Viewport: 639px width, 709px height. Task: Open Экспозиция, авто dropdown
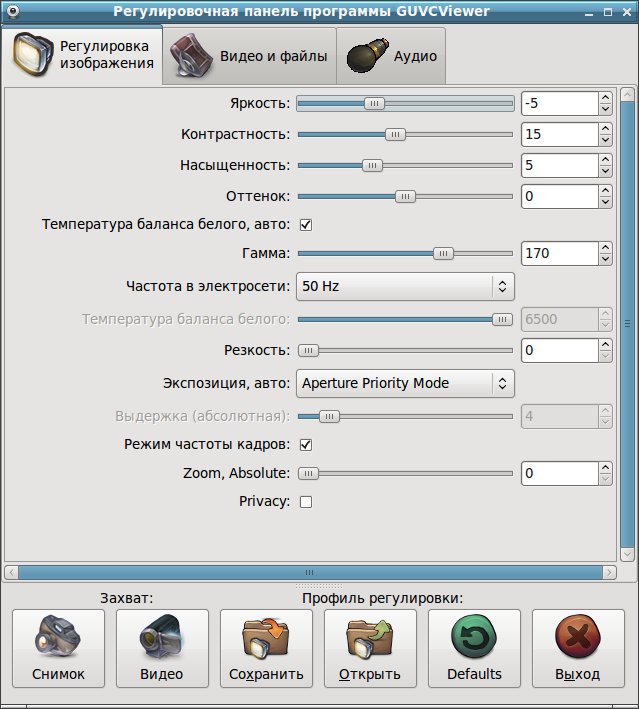click(405, 383)
